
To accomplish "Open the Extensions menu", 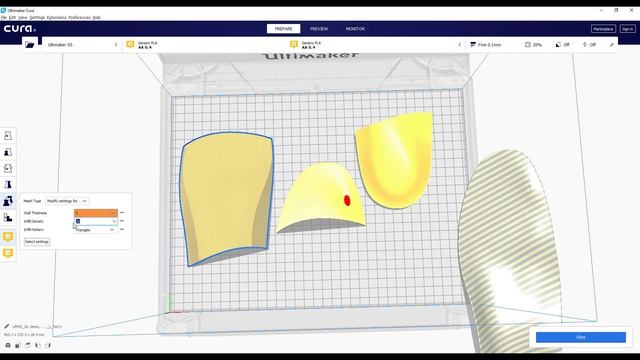I will (57, 18).
